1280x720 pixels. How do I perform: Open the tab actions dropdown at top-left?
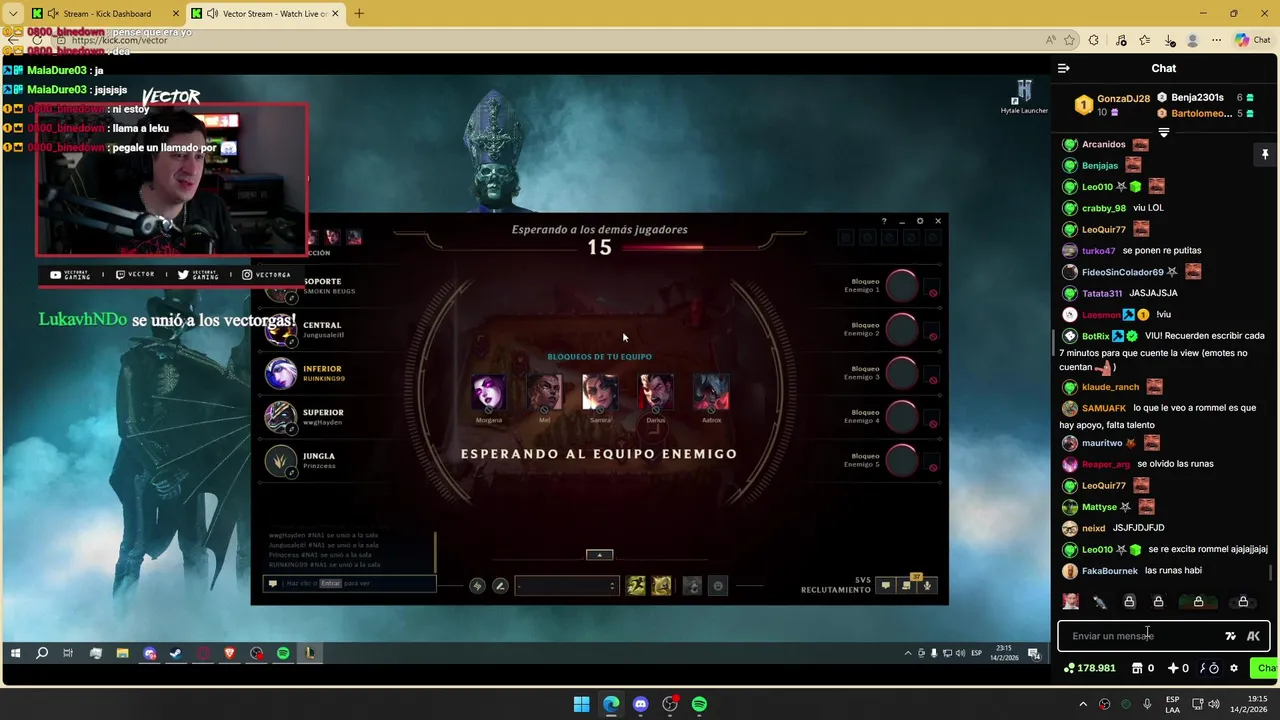[13, 13]
